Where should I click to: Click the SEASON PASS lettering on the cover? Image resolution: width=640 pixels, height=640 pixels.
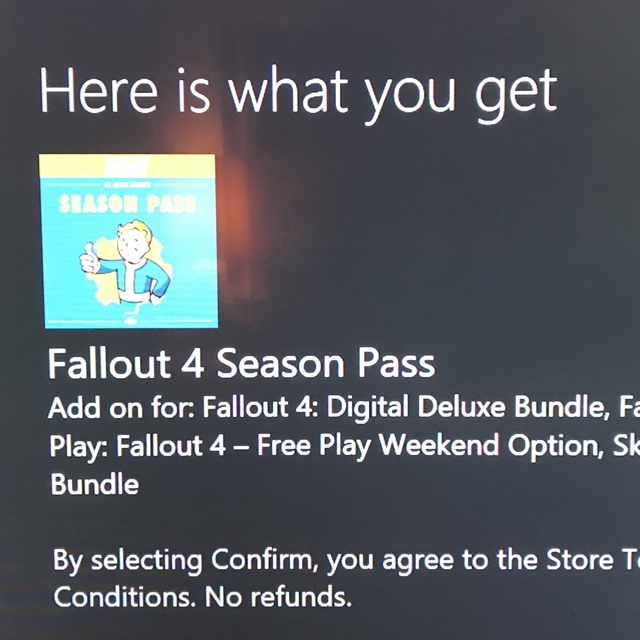(x=127, y=204)
